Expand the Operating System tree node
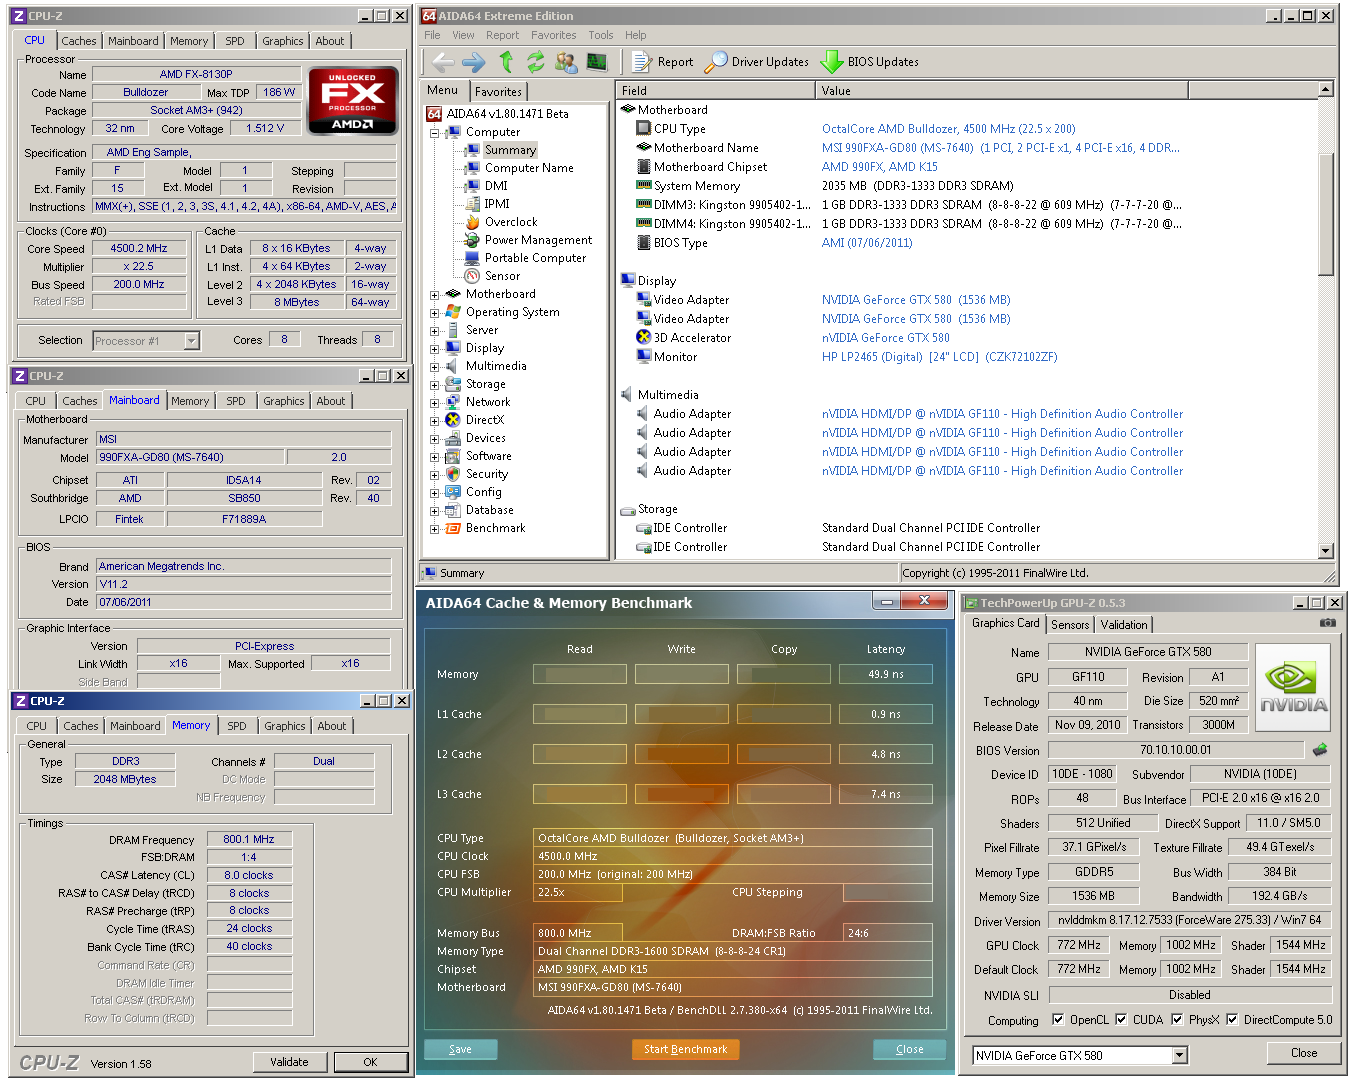The width and height of the screenshot is (1357, 1084). 435,313
